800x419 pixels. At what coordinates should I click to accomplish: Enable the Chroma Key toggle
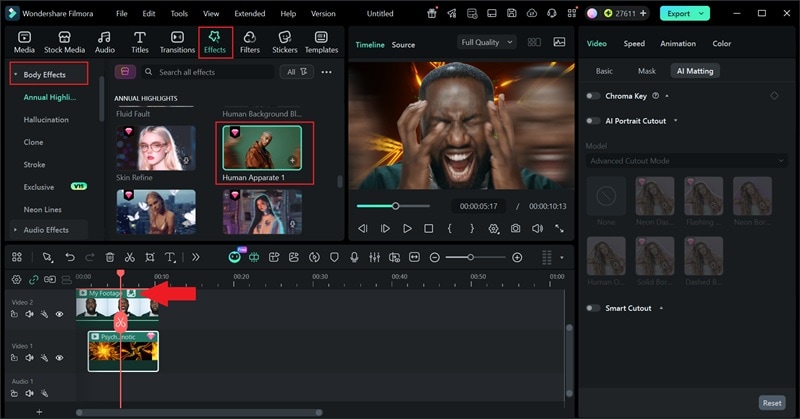(x=593, y=96)
